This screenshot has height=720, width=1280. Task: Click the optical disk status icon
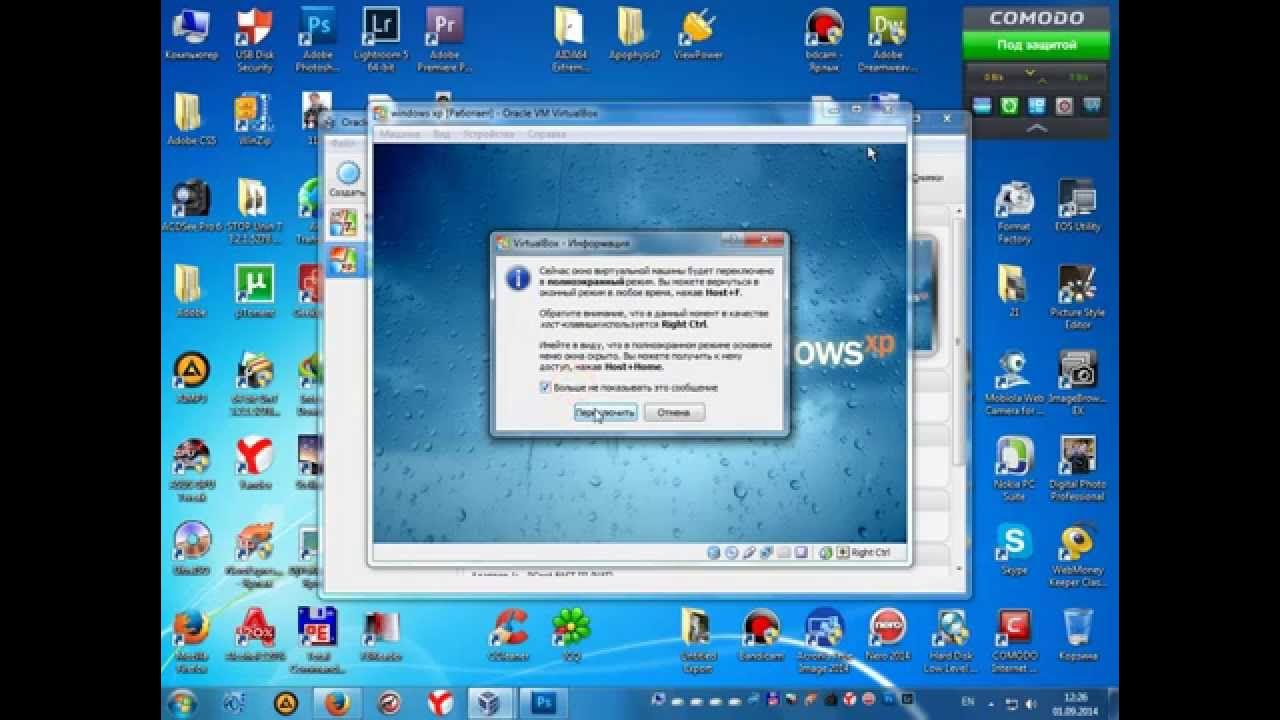pos(731,552)
